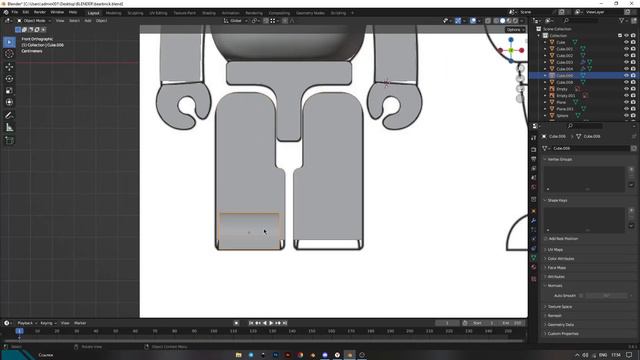Select the Annotate tool

[9, 116]
